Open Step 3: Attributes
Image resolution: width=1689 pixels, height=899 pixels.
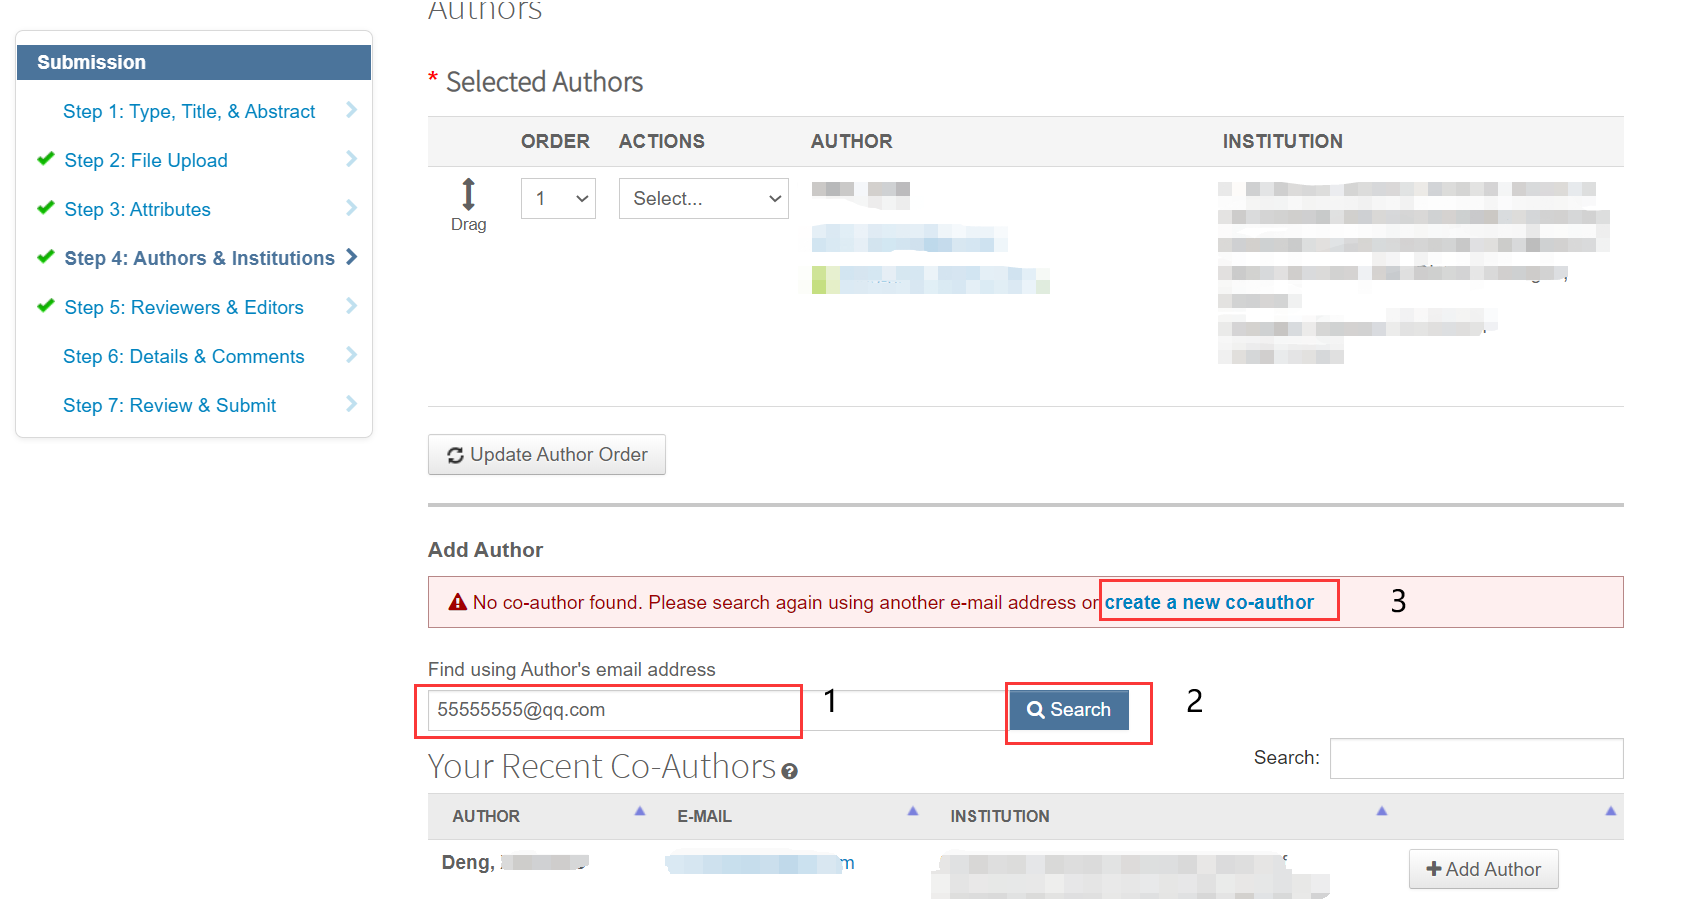[138, 209]
